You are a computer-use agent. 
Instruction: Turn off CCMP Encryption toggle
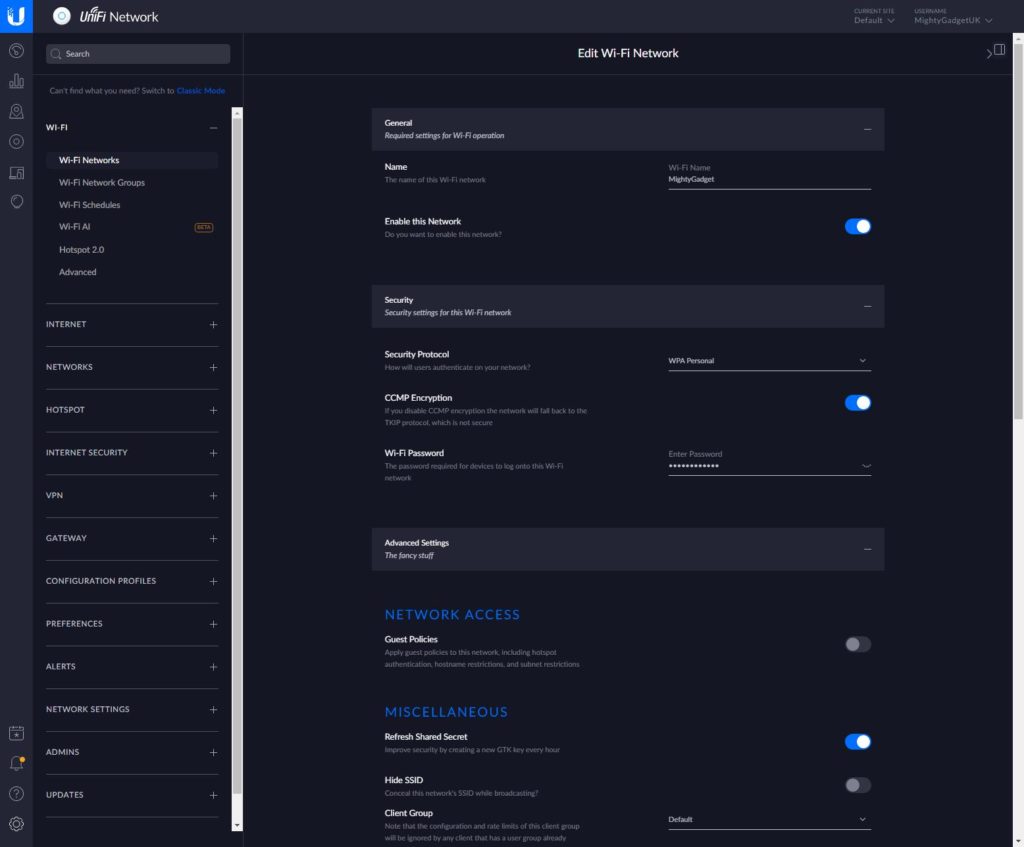point(857,403)
